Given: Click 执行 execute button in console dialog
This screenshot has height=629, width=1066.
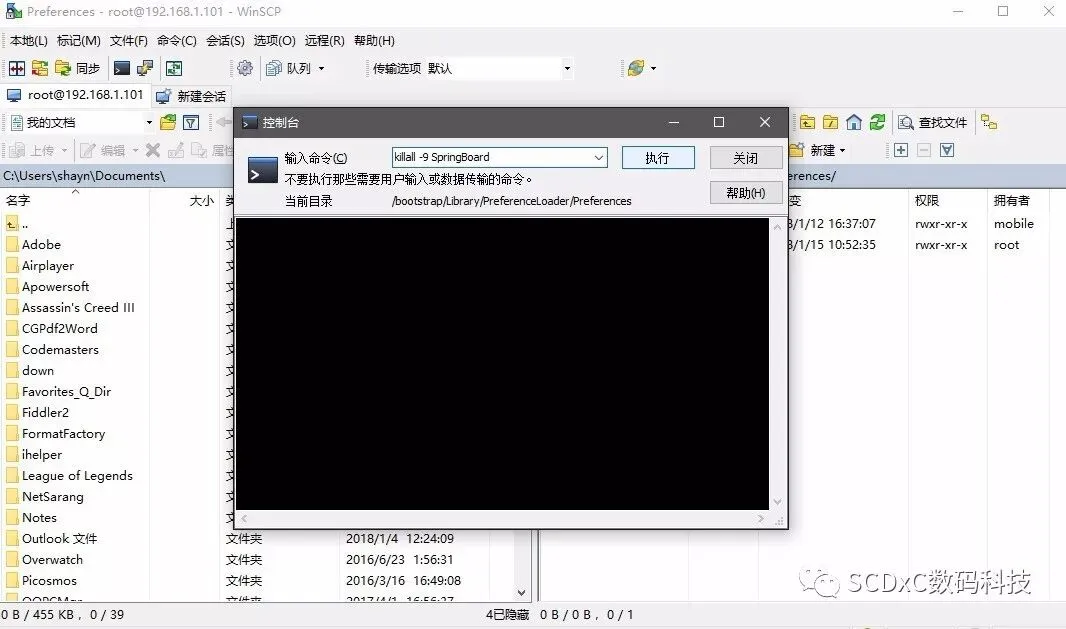Looking at the screenshot, I should 658,158.
